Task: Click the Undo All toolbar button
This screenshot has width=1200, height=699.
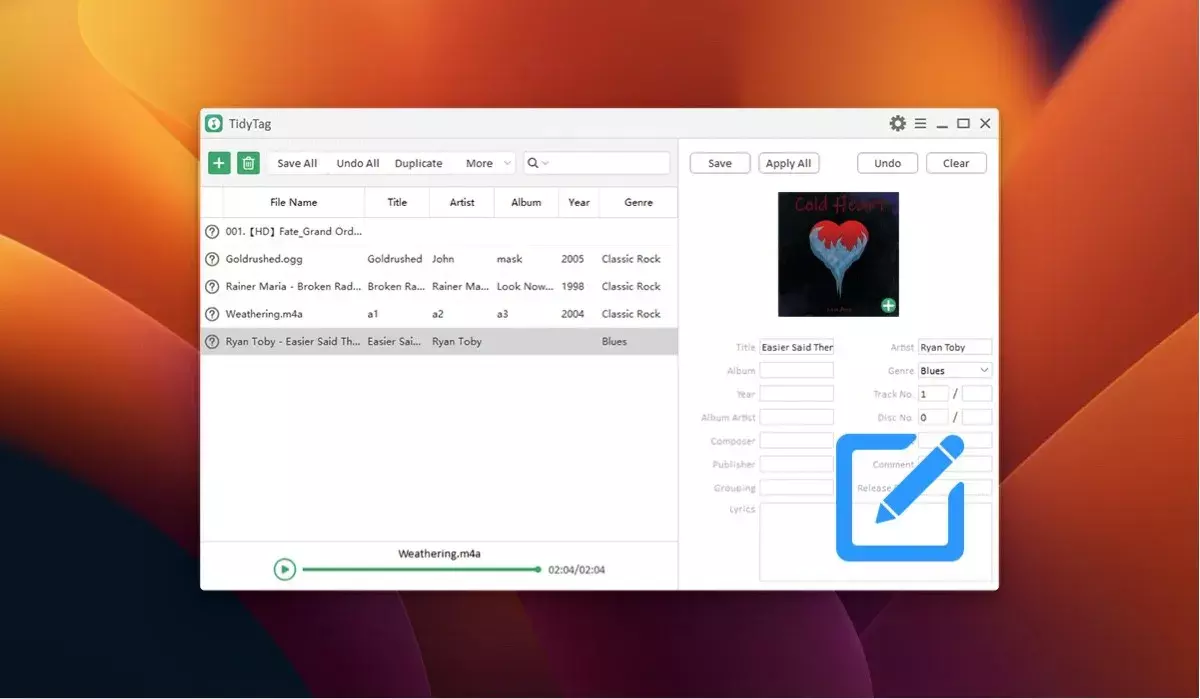Action: tap(358, 163)
